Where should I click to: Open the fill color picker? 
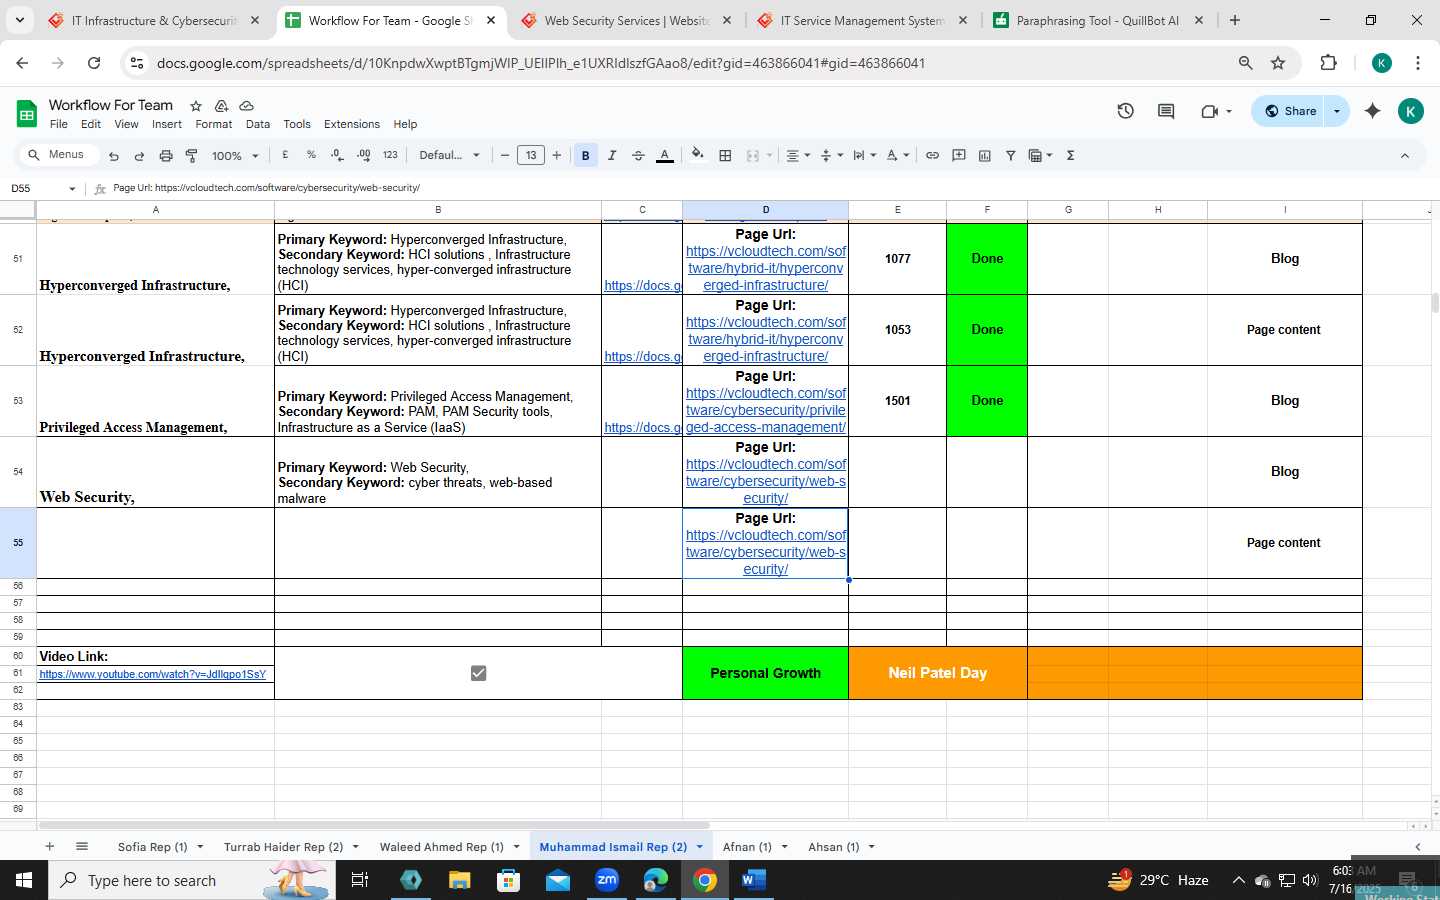point(698,155)
